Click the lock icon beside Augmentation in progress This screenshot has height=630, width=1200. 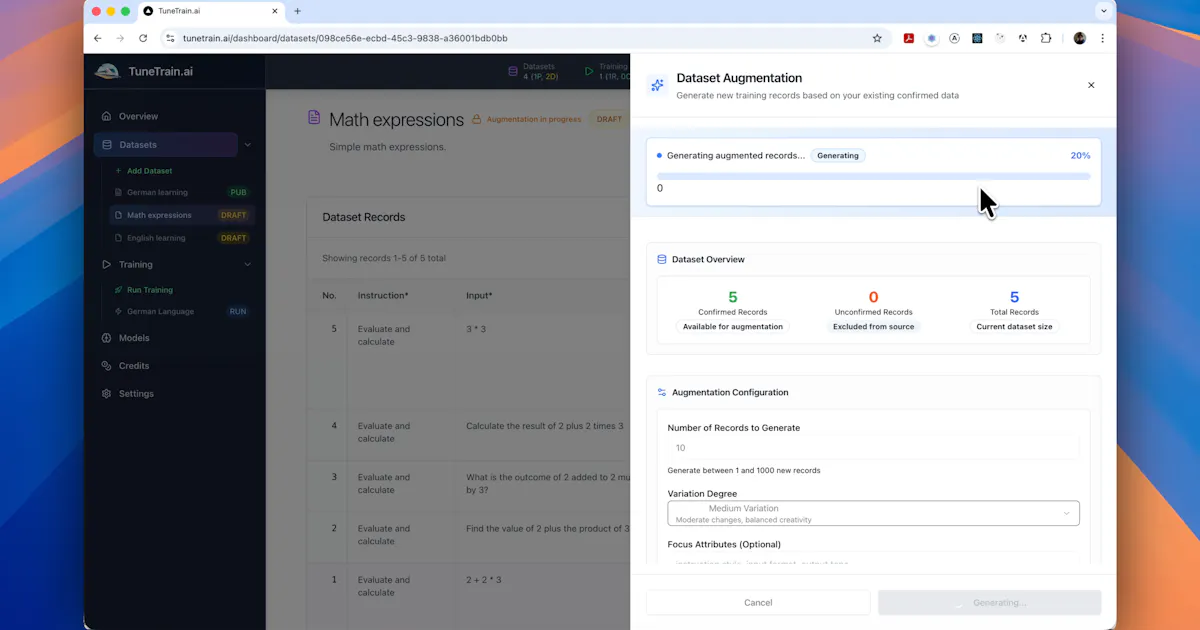(x=477, y=119)
